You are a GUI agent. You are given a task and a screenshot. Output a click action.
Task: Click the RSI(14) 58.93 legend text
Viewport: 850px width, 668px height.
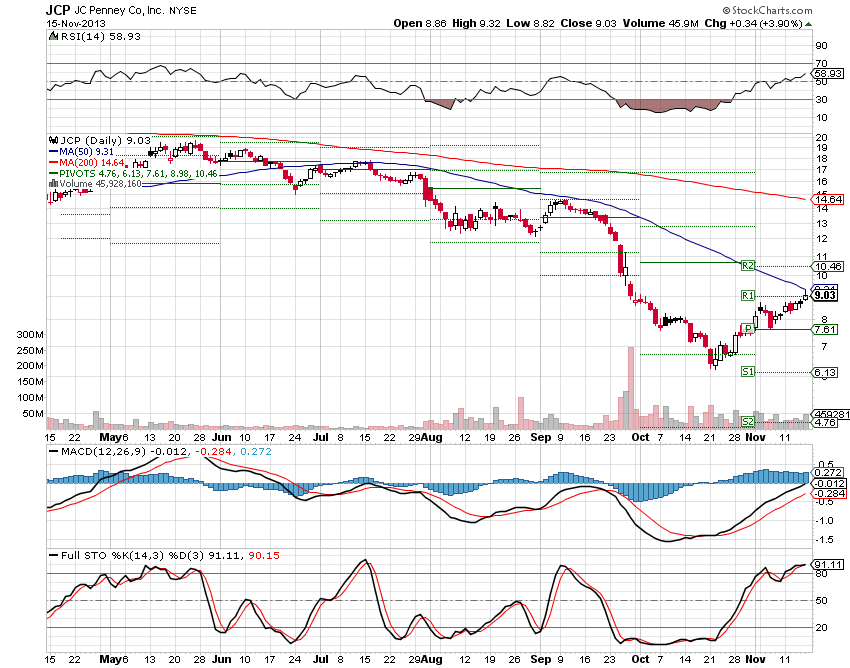(101, 36)
